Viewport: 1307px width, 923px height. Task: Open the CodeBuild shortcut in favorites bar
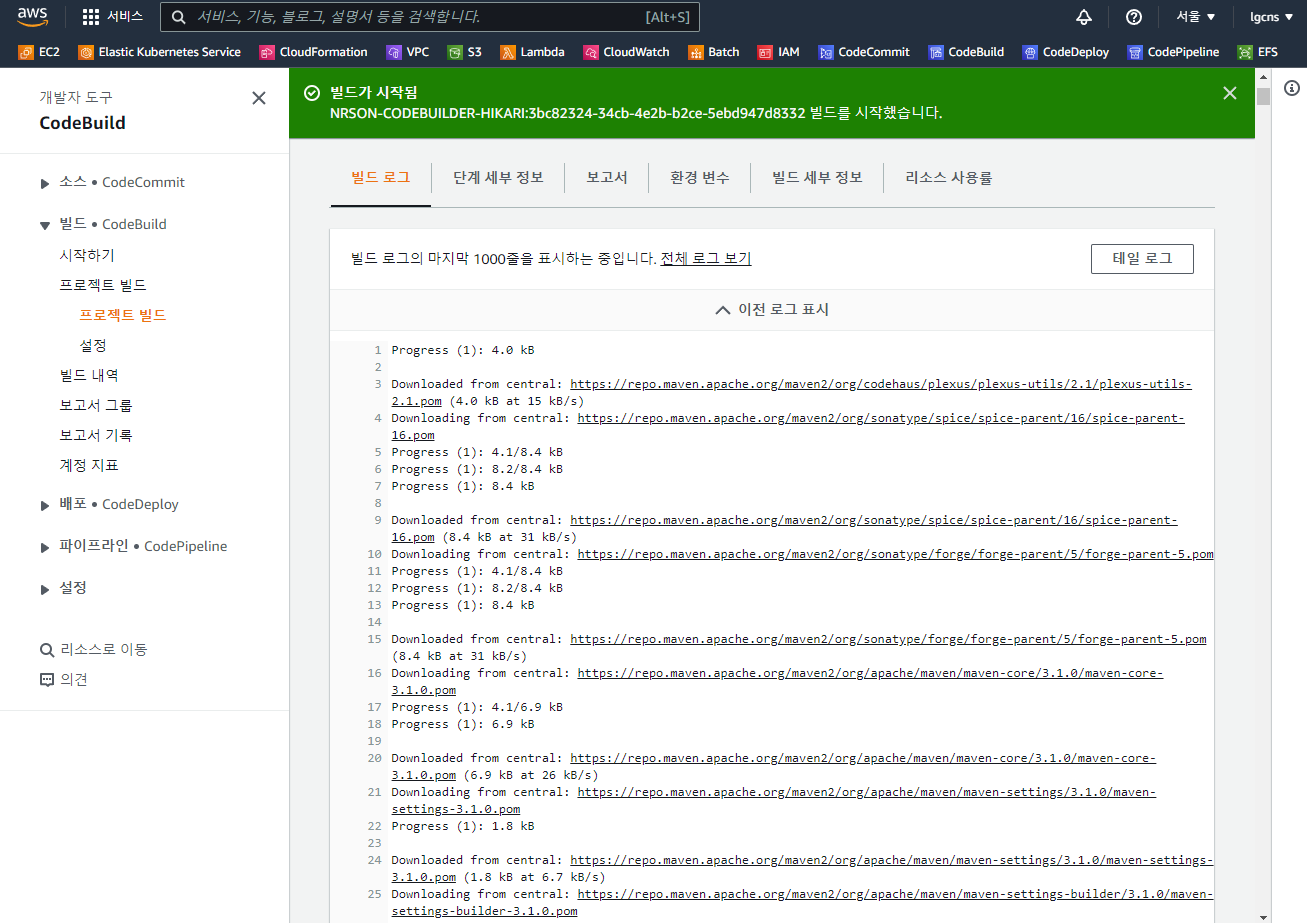pos(966,52)
